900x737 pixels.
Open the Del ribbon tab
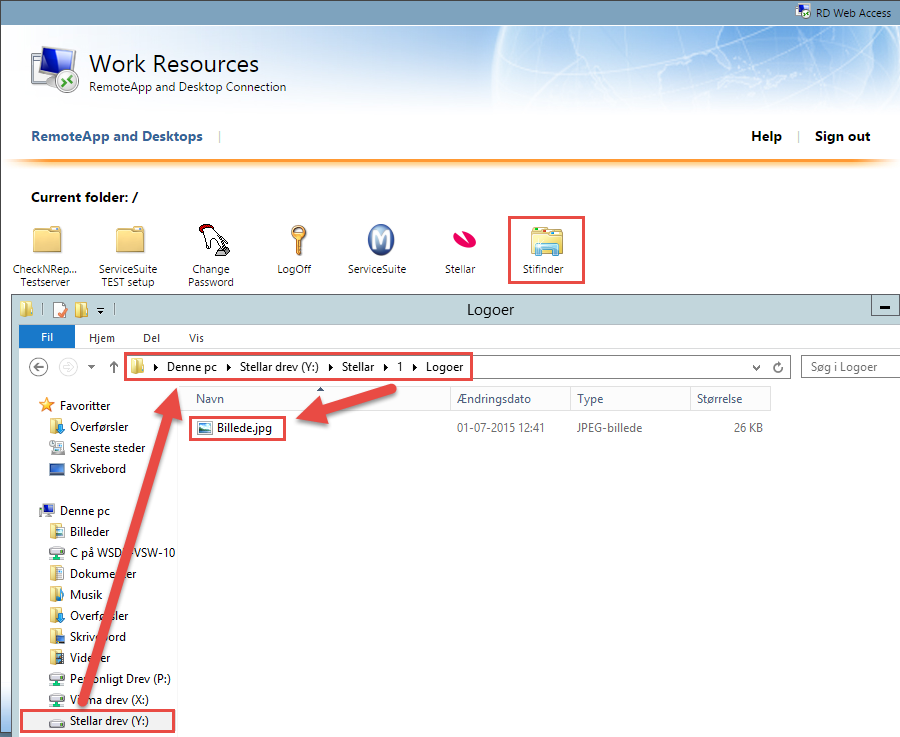coord(152,338)
